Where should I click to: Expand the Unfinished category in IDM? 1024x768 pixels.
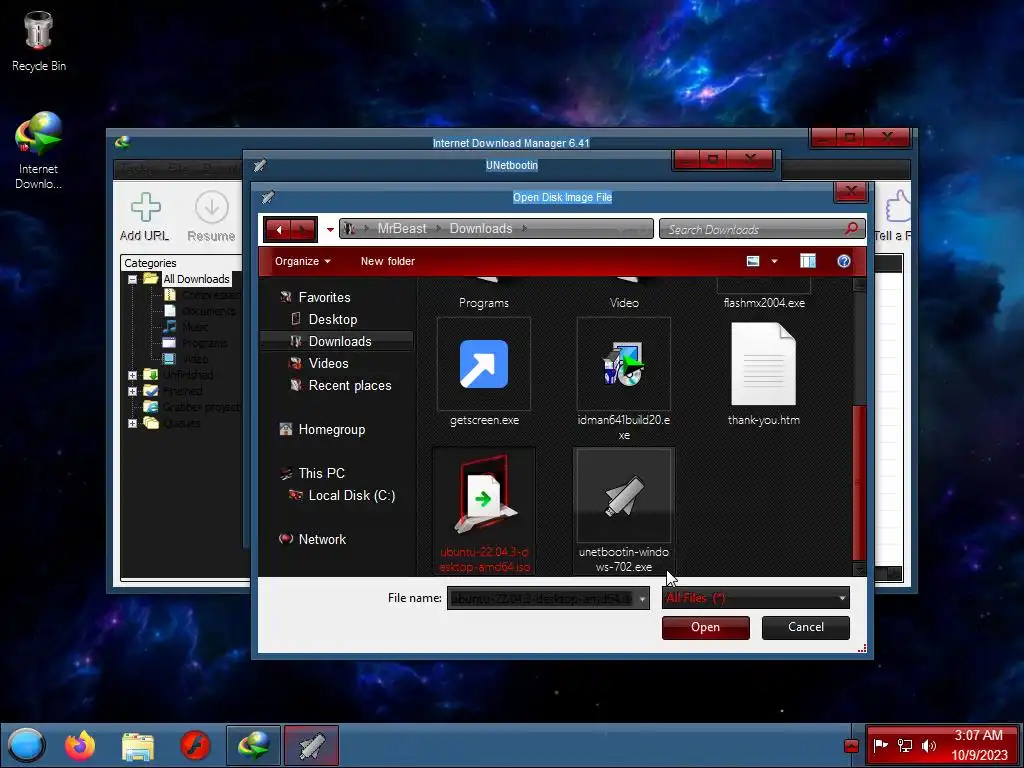pos(133,376)
